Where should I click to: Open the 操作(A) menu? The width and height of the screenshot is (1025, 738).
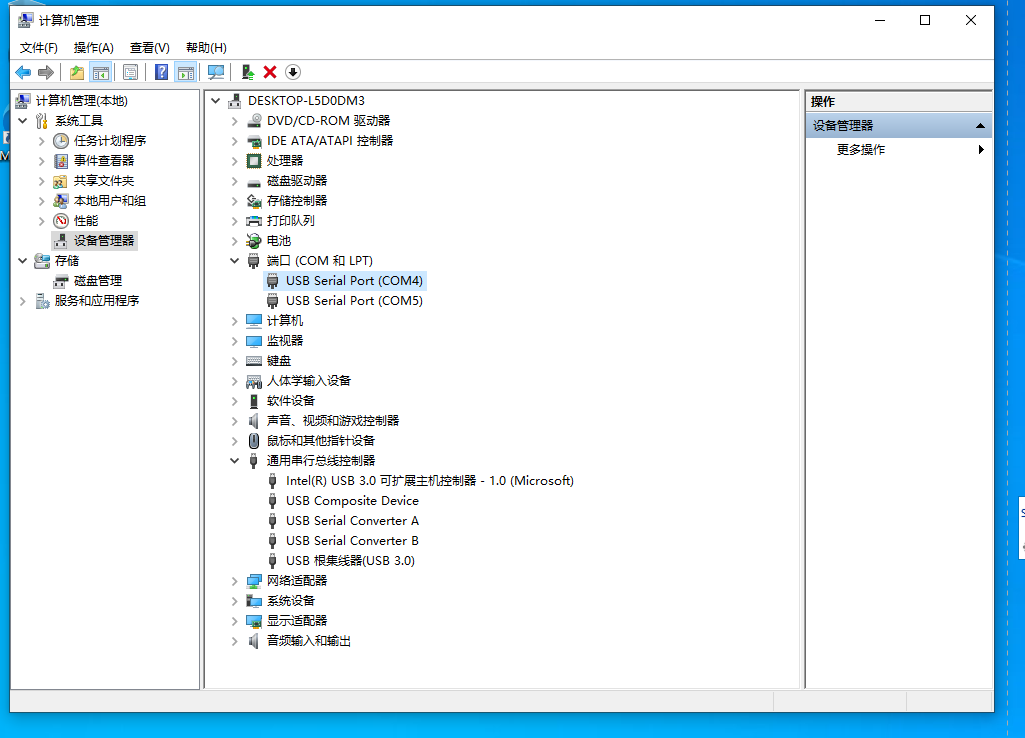pos(93,47)
